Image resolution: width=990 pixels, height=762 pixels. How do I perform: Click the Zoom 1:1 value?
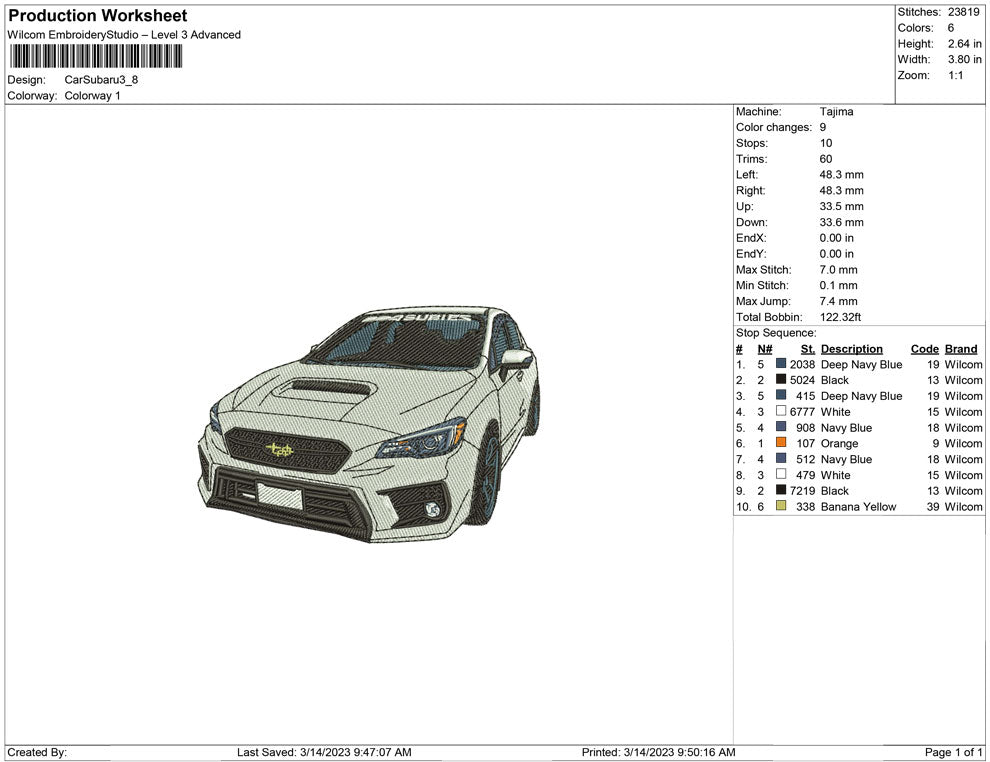click(958, 74)
